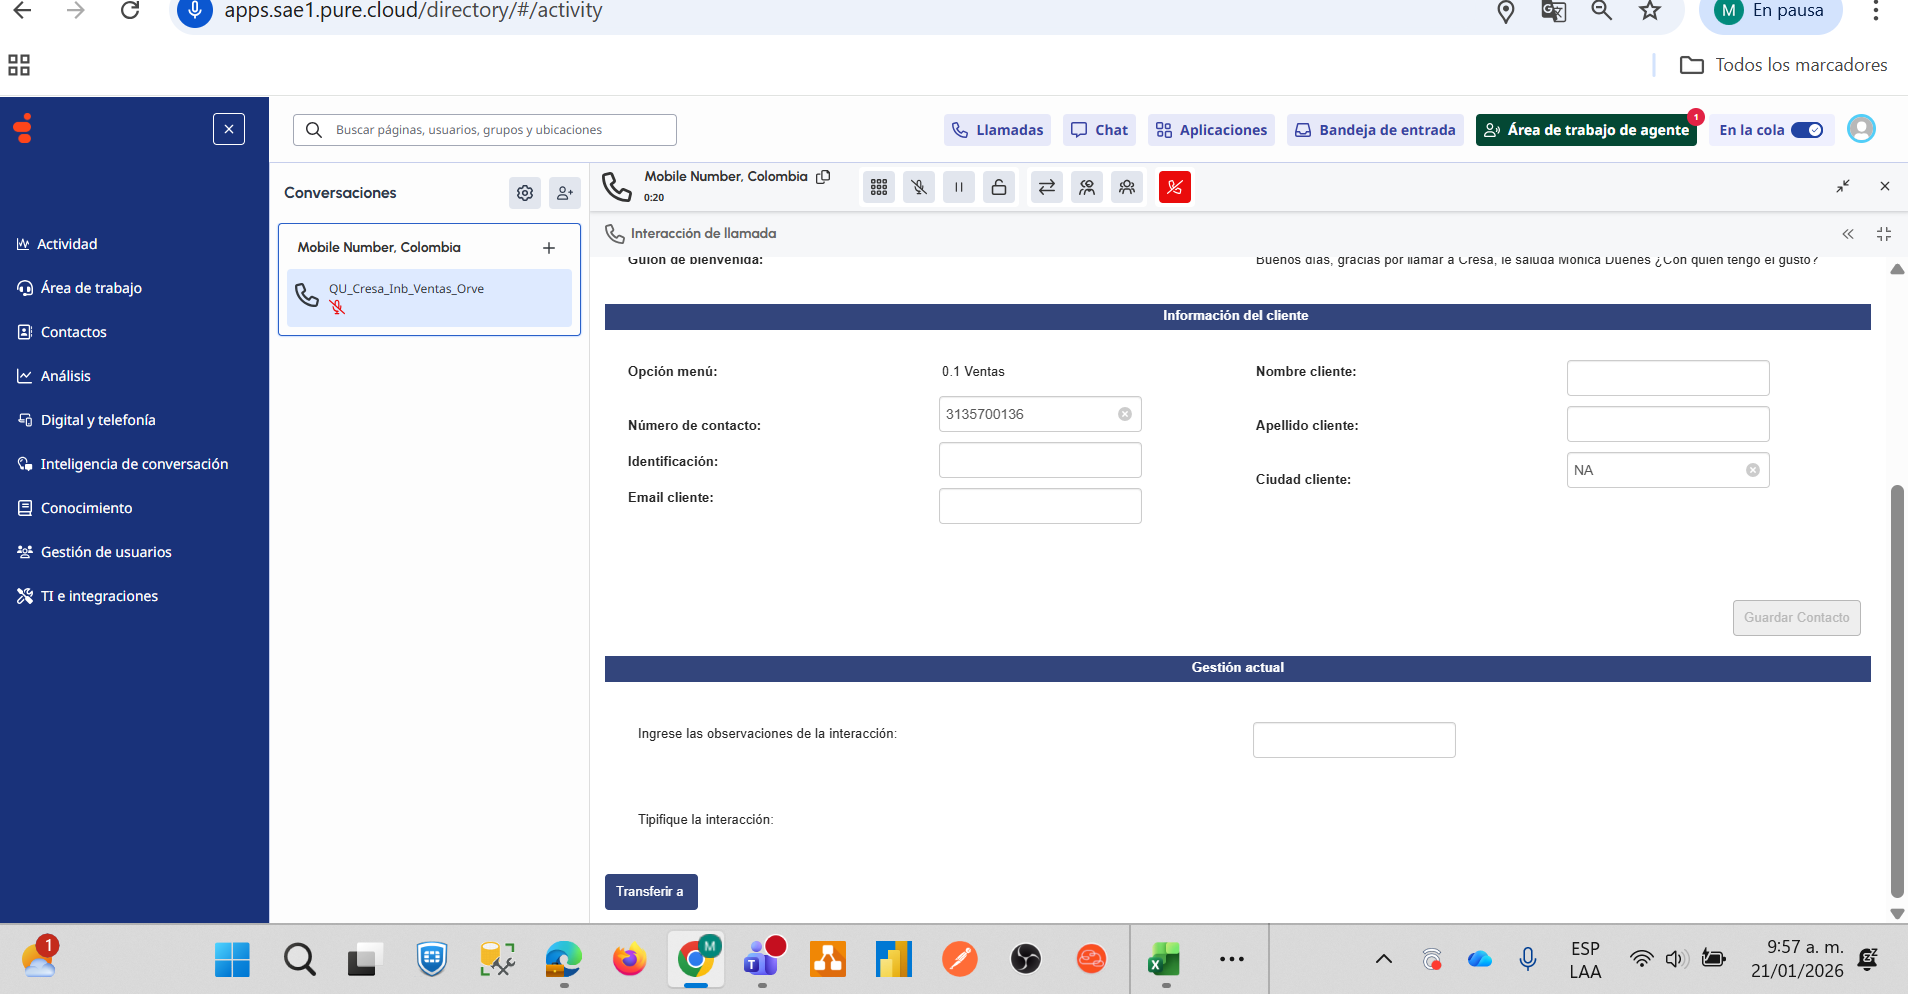Go to Contactos in the sidebar

click(x=62, y=332)
